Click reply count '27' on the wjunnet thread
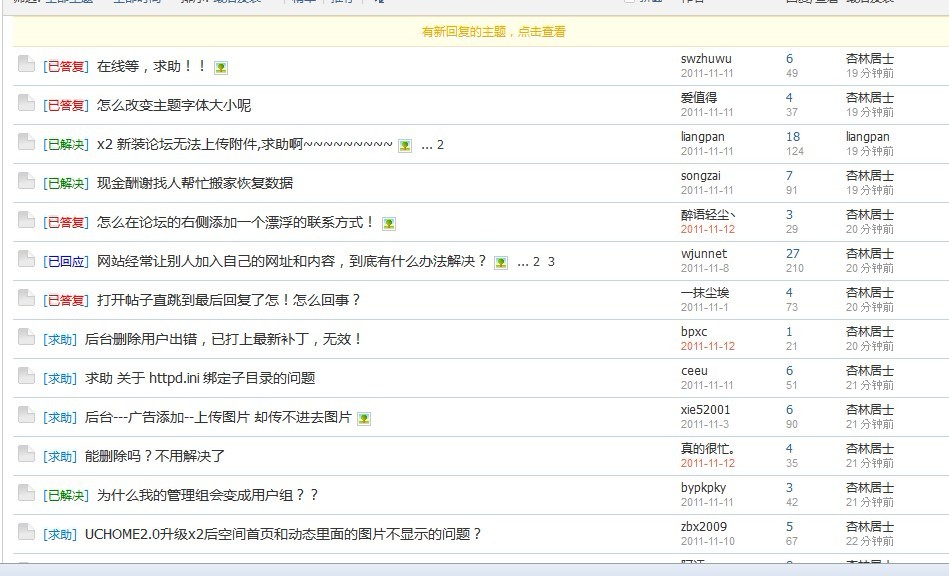Viewport: 949px width, 576px height. pos(793,254)
